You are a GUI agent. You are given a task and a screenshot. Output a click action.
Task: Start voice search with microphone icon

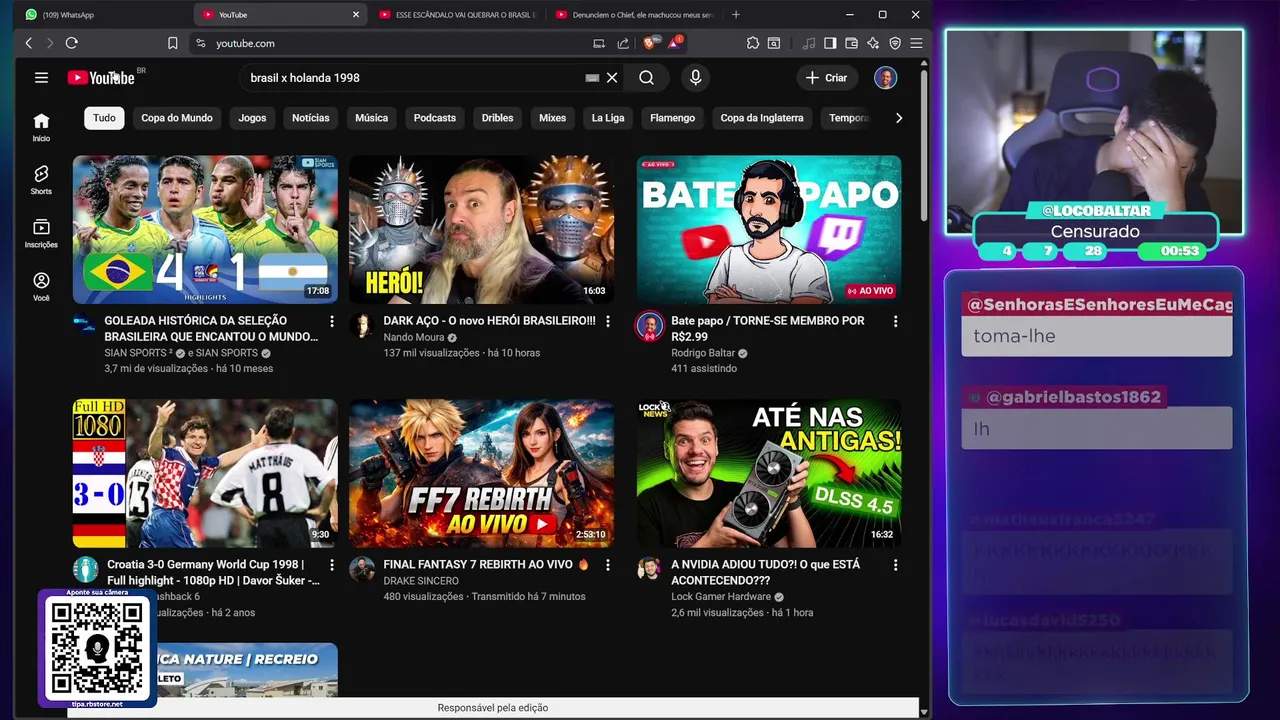pyautogui.click(x=695, y=77)
